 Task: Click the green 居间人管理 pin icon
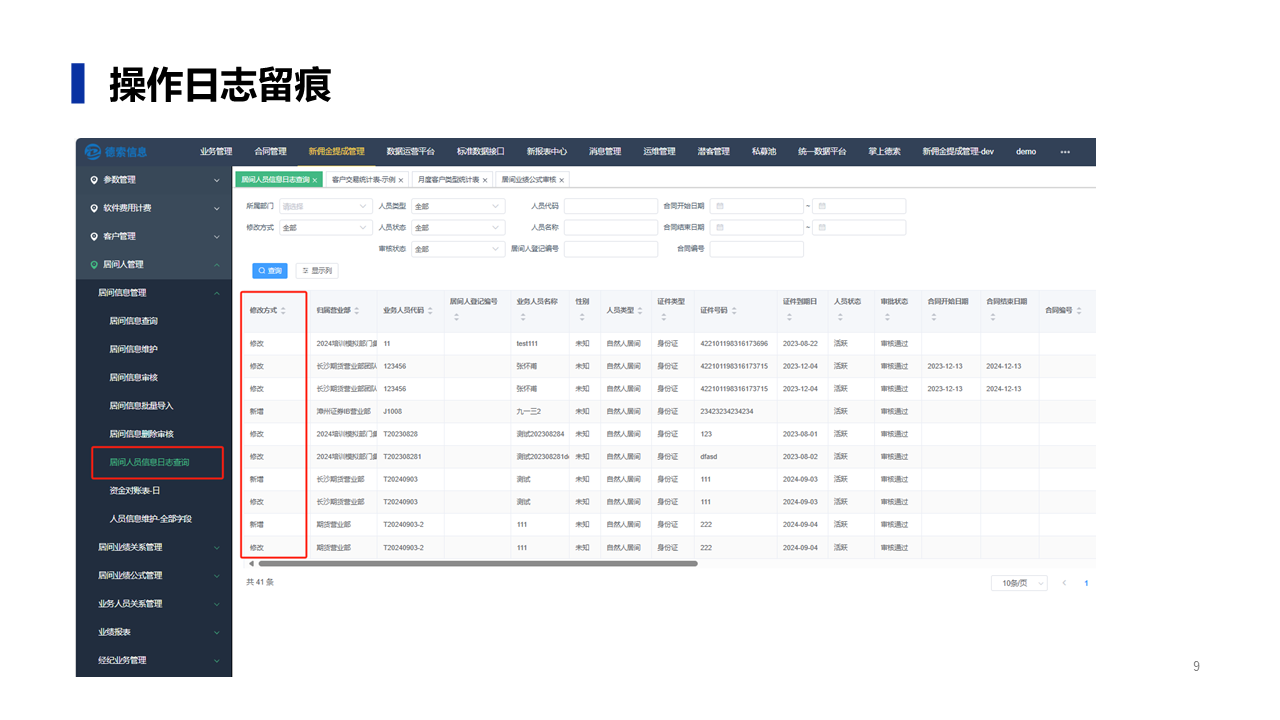pyautogui.click(x=95, y=264)
